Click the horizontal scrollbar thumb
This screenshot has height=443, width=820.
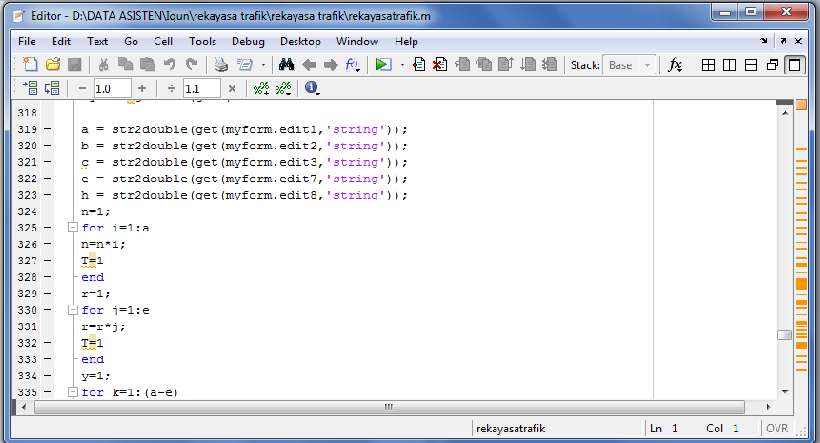389,407
